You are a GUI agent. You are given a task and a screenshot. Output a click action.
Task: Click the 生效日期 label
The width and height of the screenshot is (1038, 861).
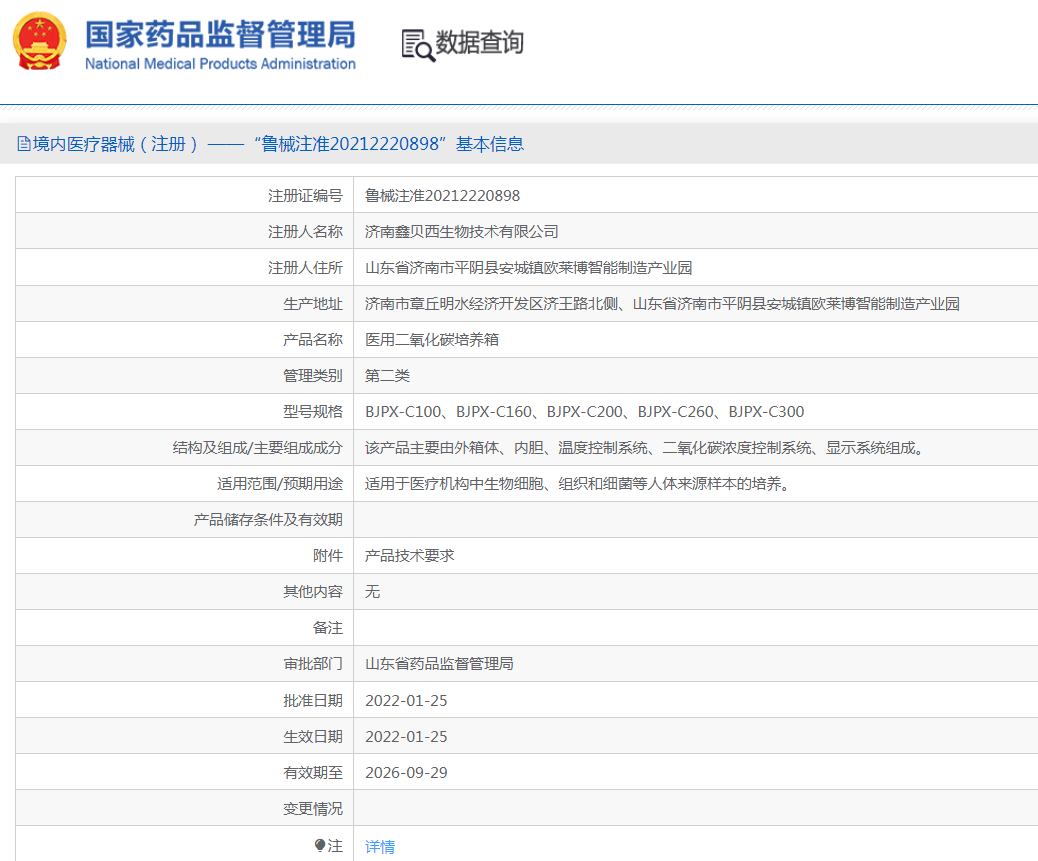pos(312,736)
